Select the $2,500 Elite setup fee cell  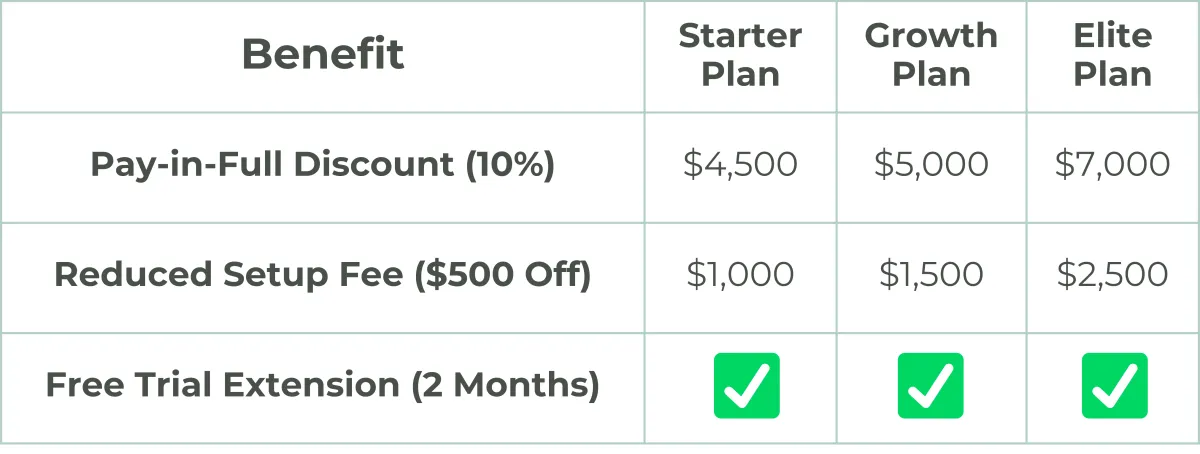[1113, 275]
